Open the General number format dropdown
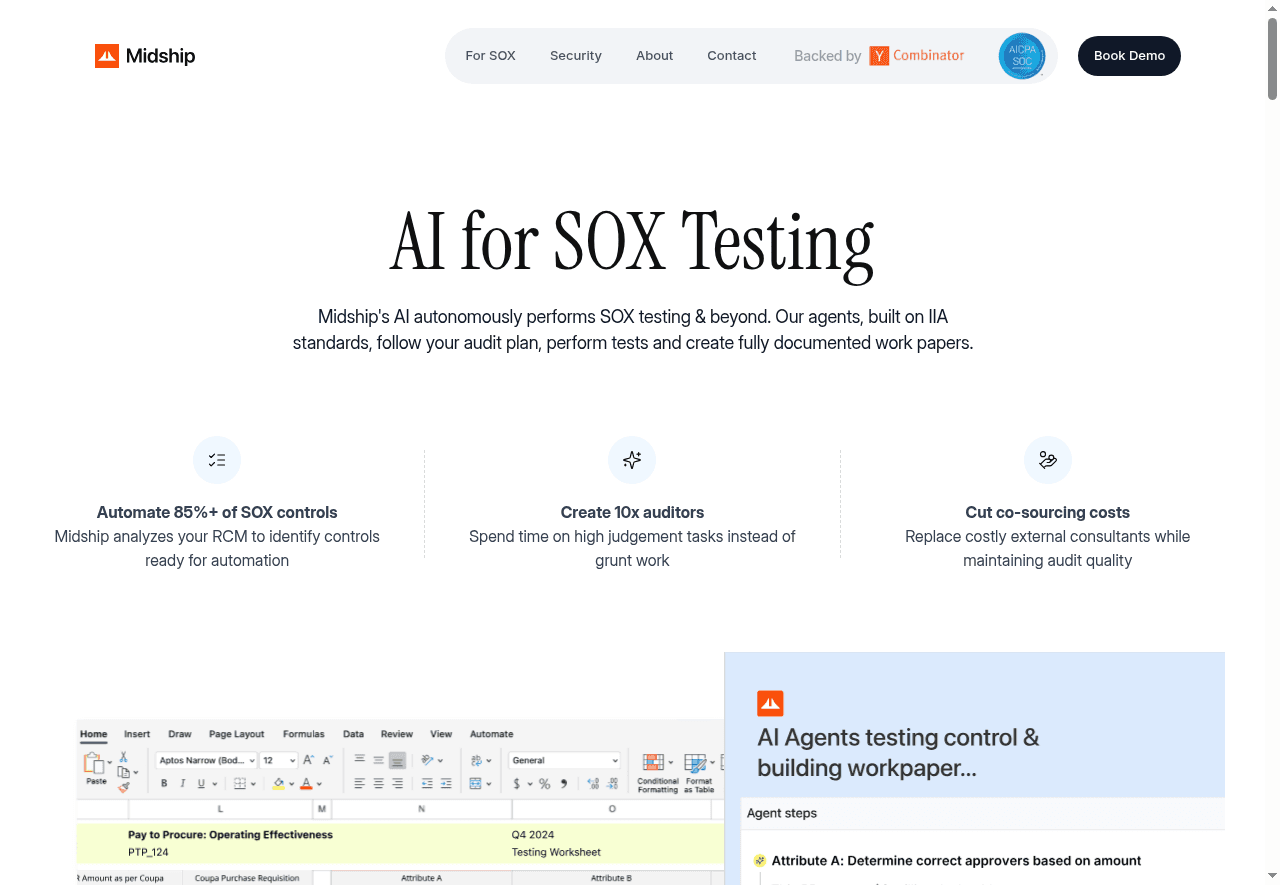The width and height of the screenshot is (1280, 885). coord(564,761)
